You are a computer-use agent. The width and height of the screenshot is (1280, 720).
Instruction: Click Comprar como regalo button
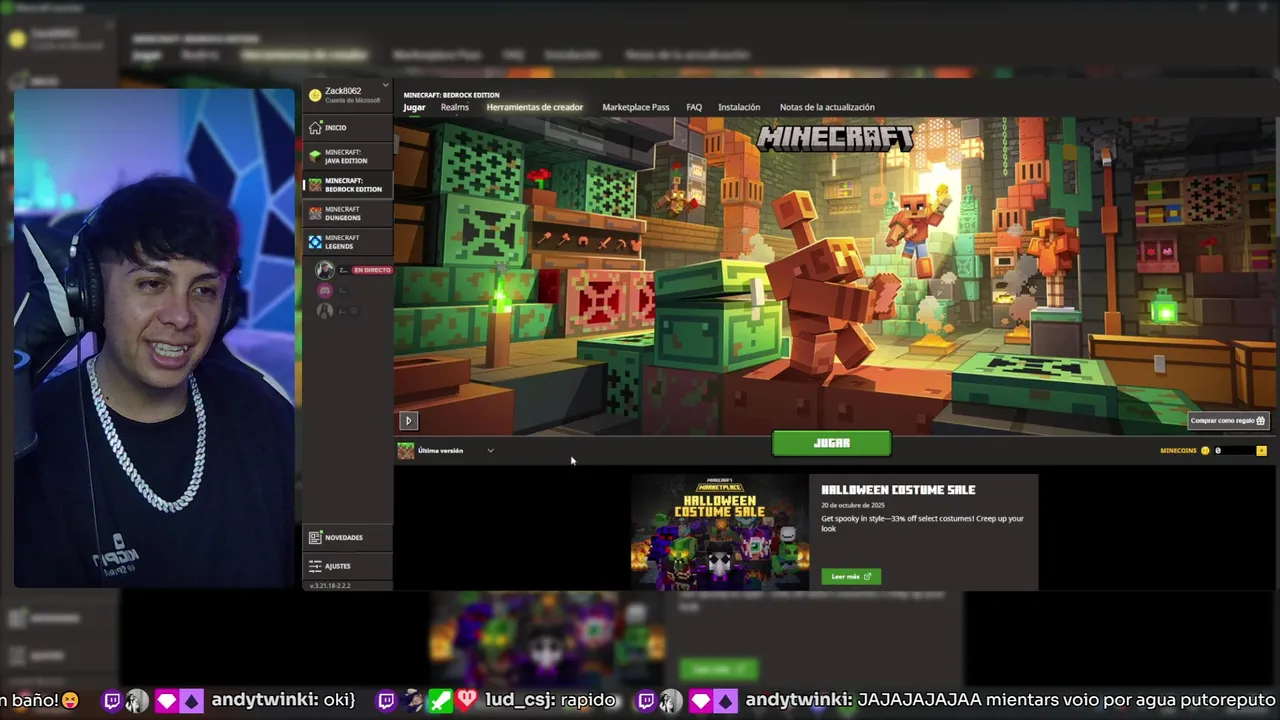1228,421
